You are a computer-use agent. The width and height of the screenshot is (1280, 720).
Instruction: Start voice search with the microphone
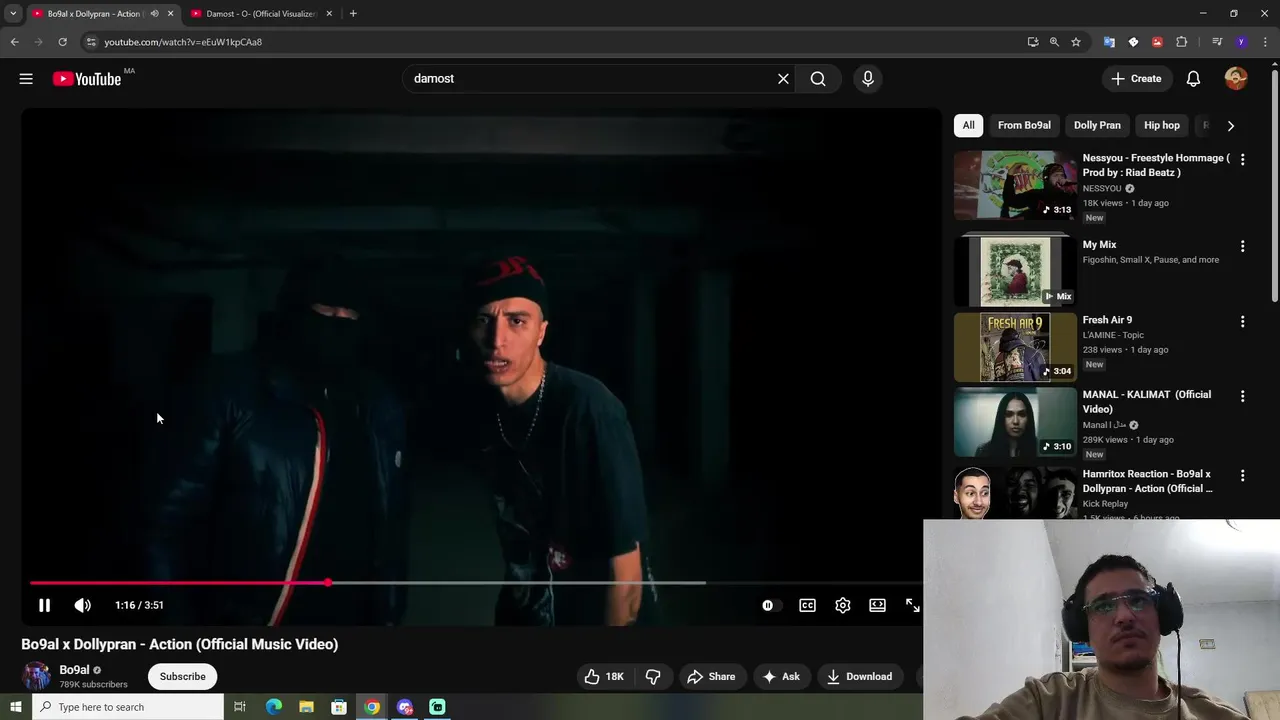(868, 79)
